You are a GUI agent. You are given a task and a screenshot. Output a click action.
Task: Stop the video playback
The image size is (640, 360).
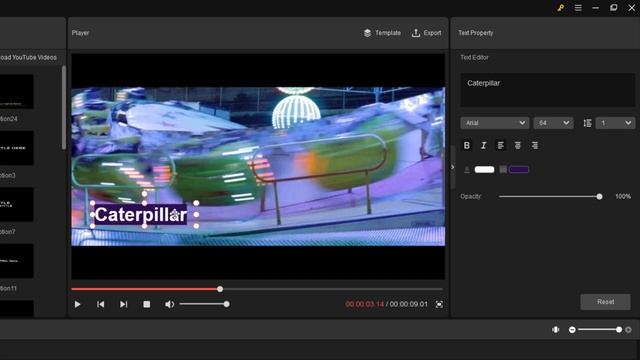point(147,304)
